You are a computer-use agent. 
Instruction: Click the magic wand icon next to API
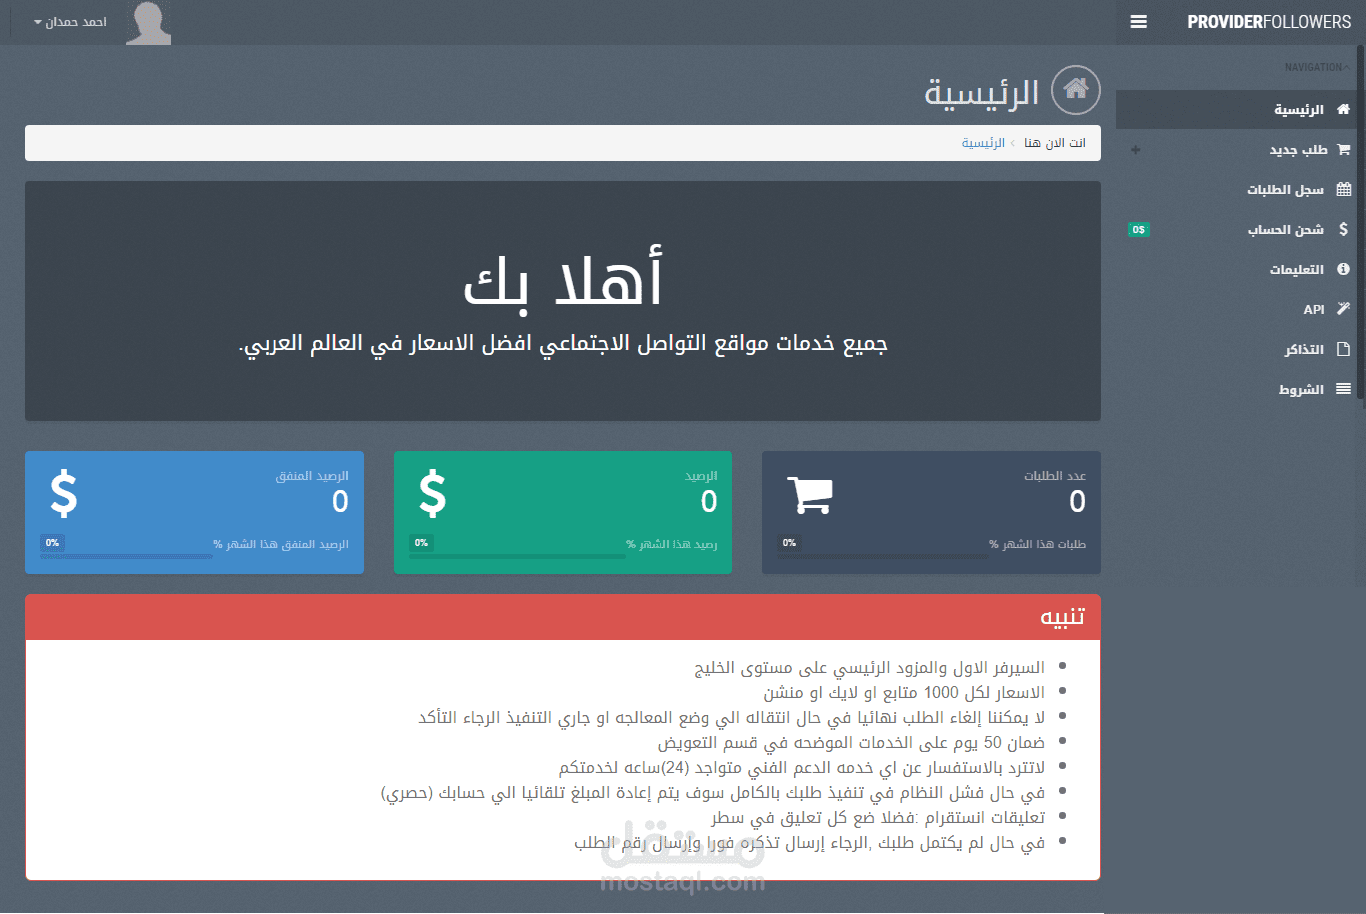pos(1343,309)
